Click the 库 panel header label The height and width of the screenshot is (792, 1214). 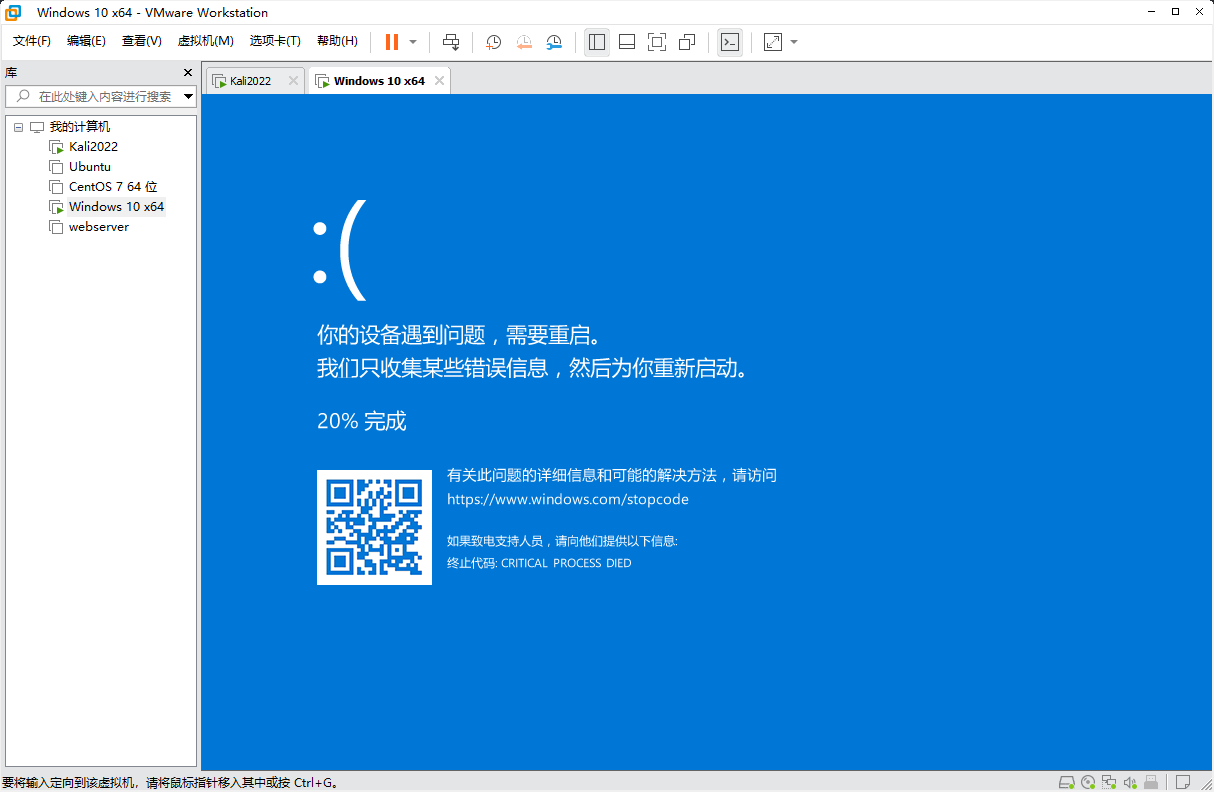(10, 73)
